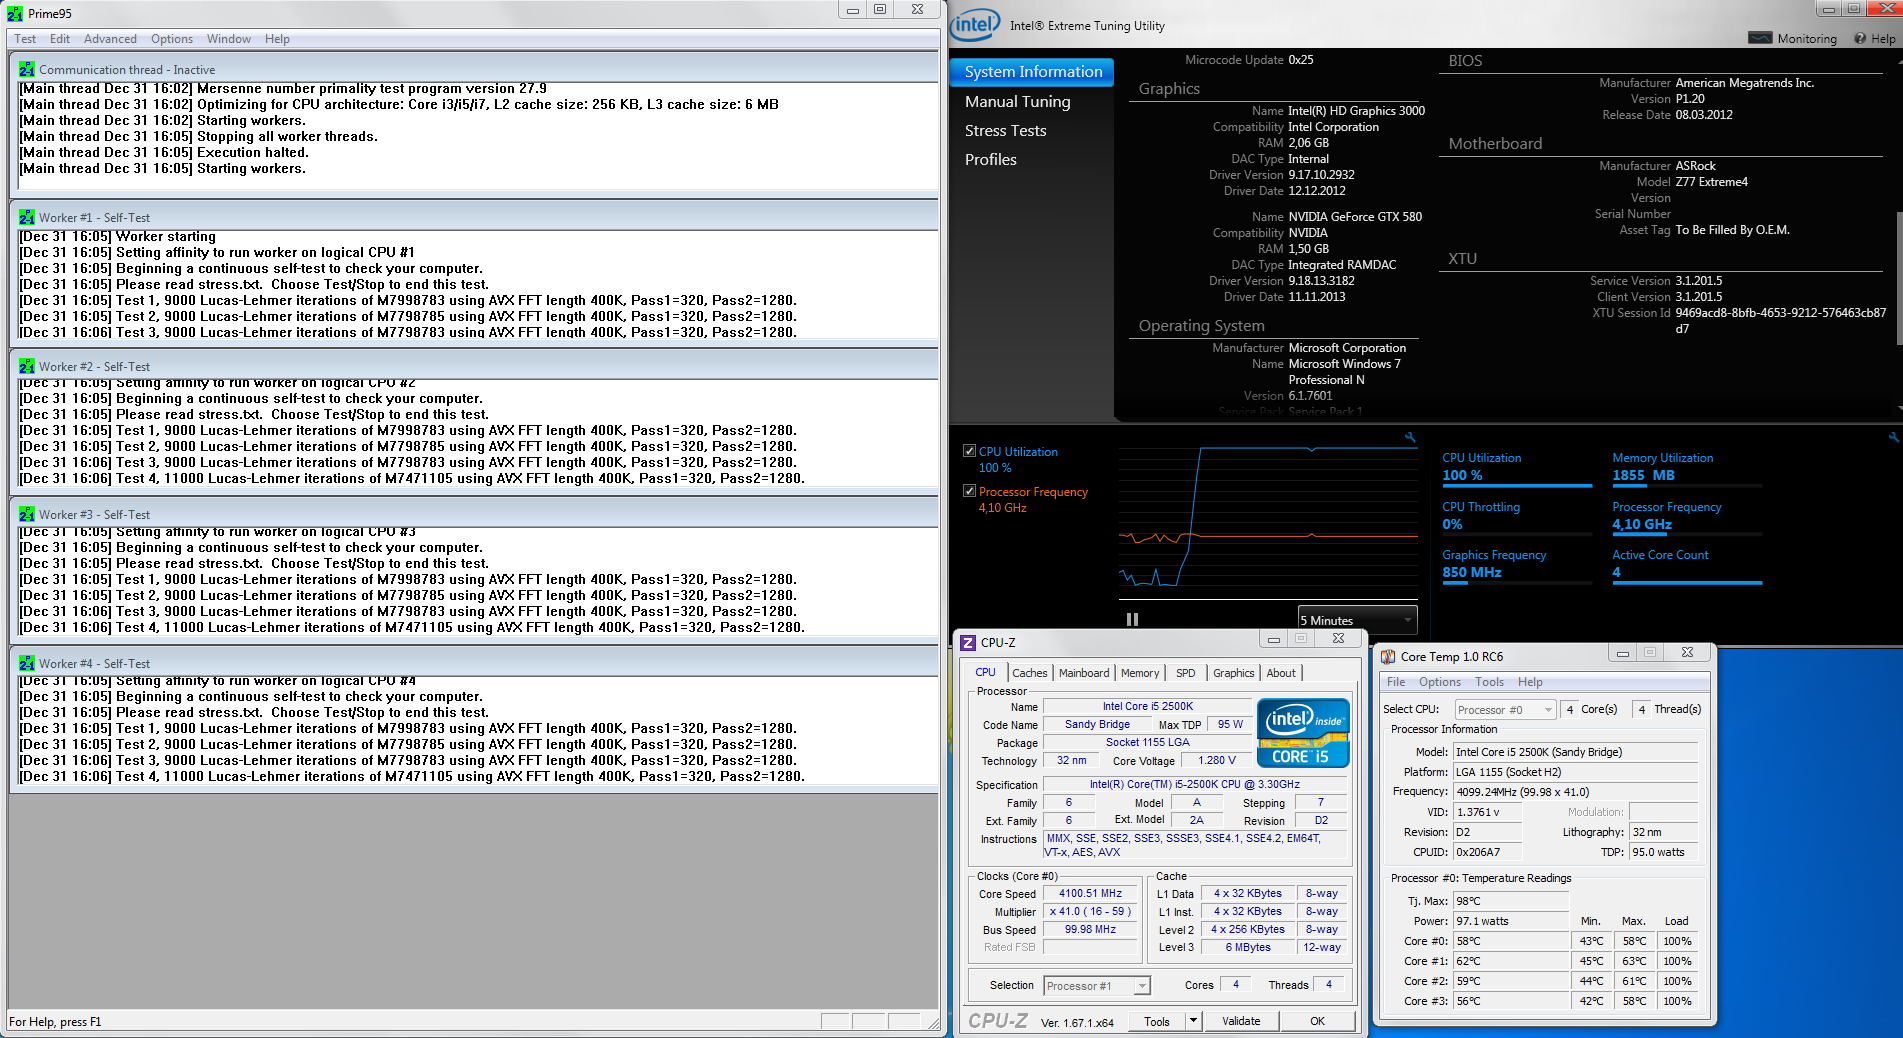1903x1038 pixels.
Task: Click the Communication thread window icon
Action: click(27, 69)
